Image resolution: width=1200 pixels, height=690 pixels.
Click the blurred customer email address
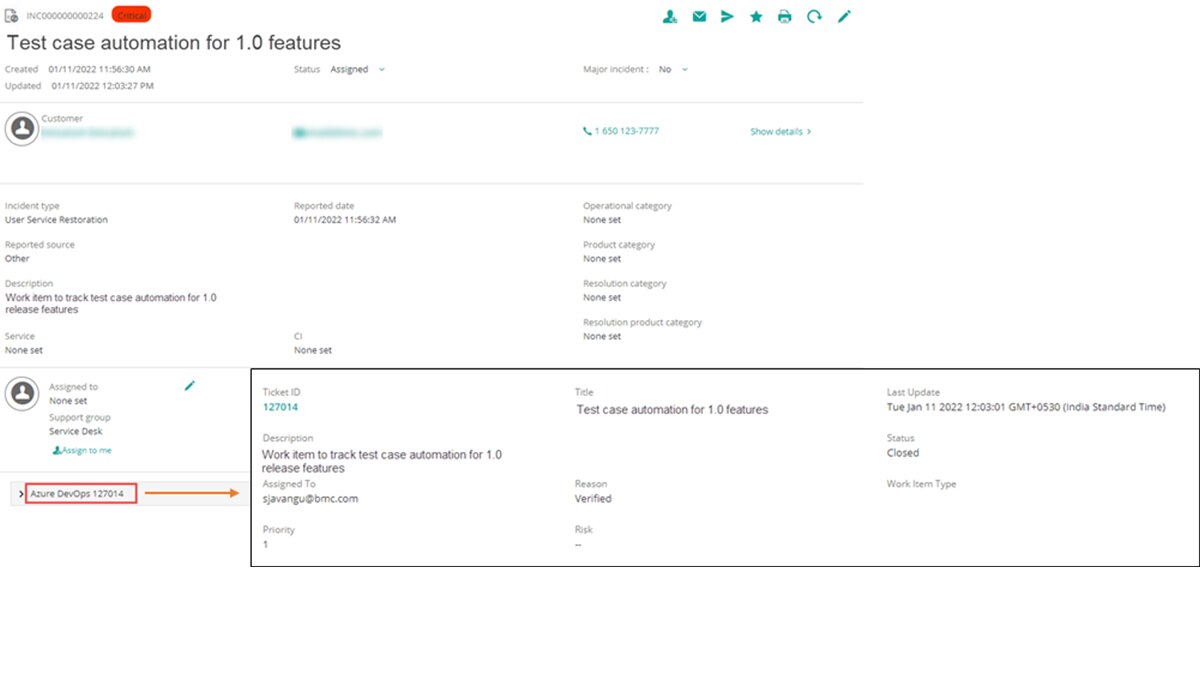click(337, 132)
